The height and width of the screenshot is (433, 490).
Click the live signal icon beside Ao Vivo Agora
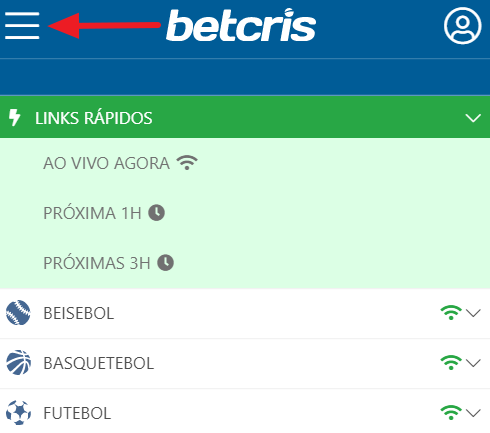tap(187, 163)
